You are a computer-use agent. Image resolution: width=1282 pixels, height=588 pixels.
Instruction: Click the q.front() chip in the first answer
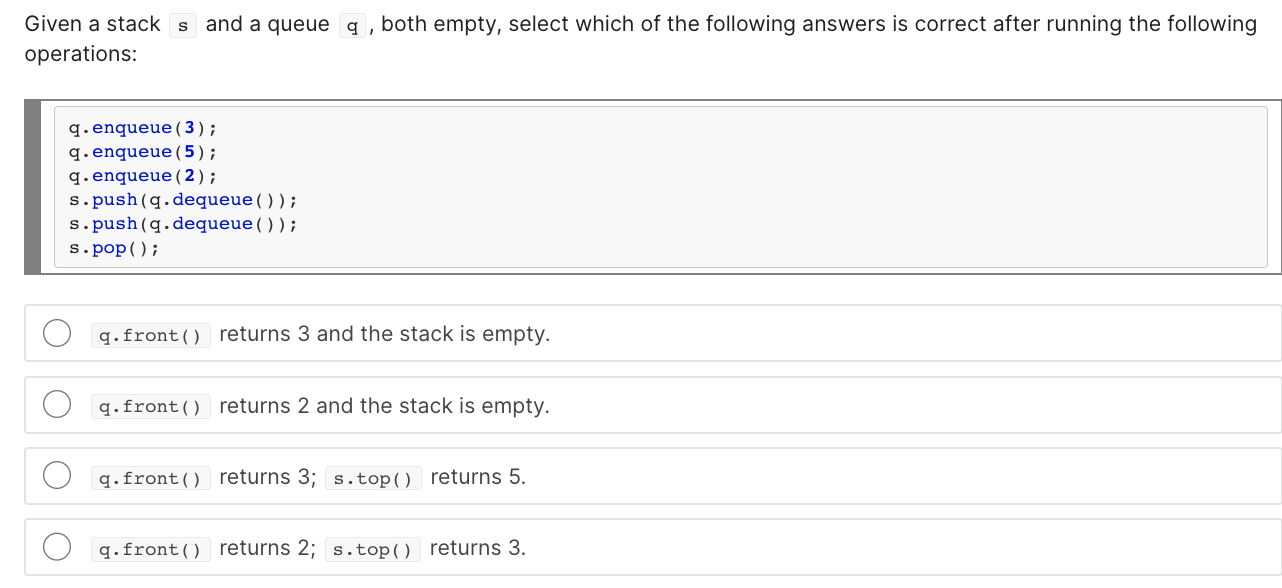pyautogui.click(x=151, y=335)
